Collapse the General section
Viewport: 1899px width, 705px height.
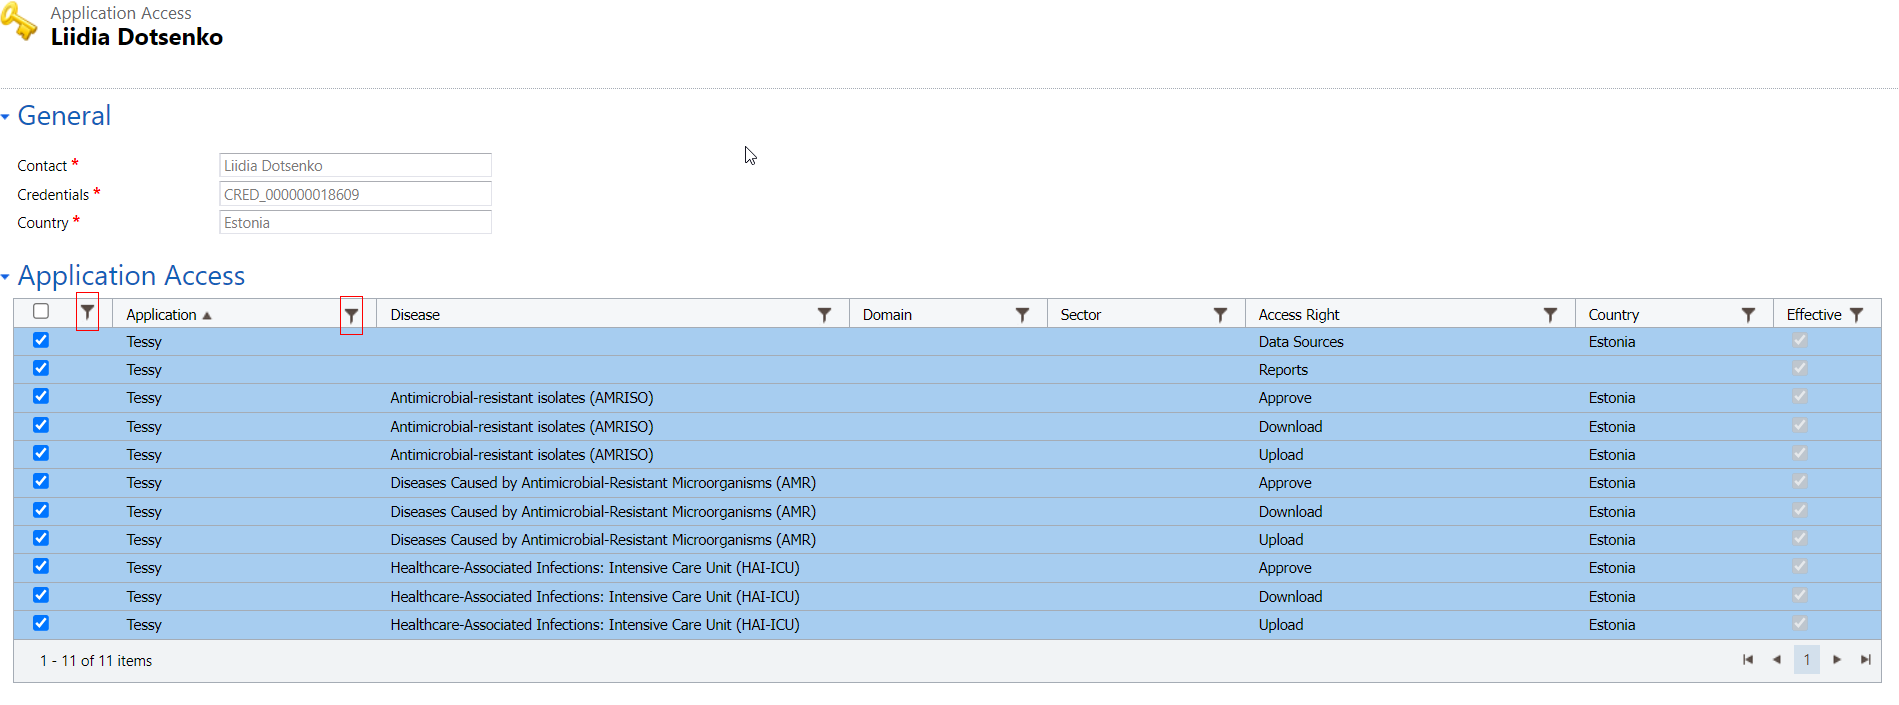(x=6, y=117)
